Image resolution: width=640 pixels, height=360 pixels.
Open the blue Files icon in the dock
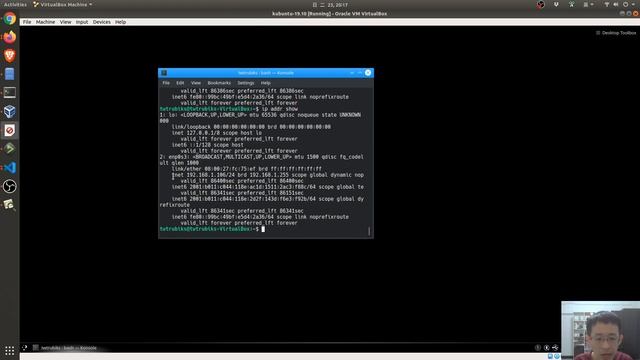pos(10,74)
